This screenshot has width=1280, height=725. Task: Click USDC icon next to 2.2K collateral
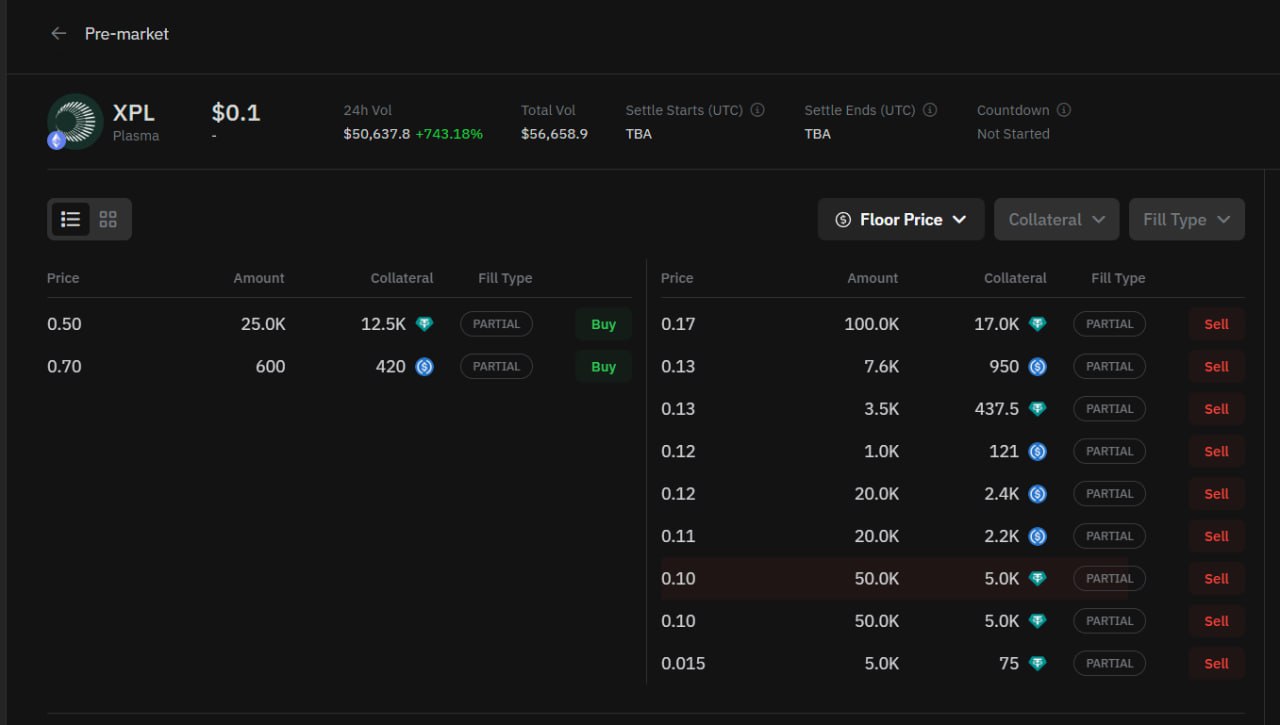pyautogui.click(x=1038, y=536)
